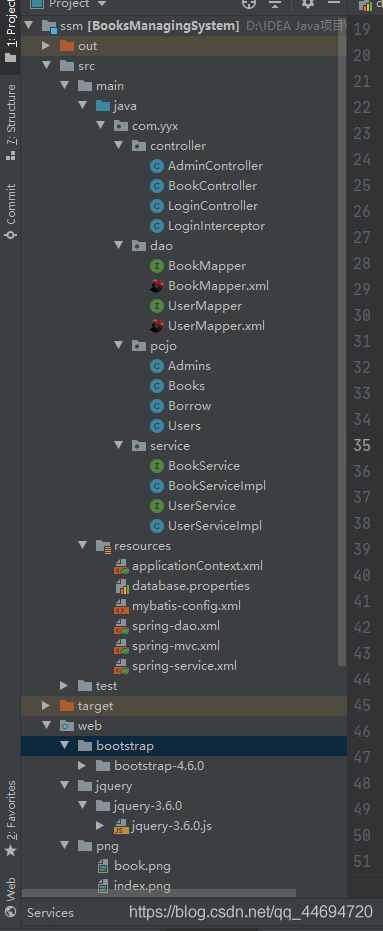This screenshot has height=931, width=383.
Task: Click editor gutter line number 35
Action: click(x=362, y=445)
